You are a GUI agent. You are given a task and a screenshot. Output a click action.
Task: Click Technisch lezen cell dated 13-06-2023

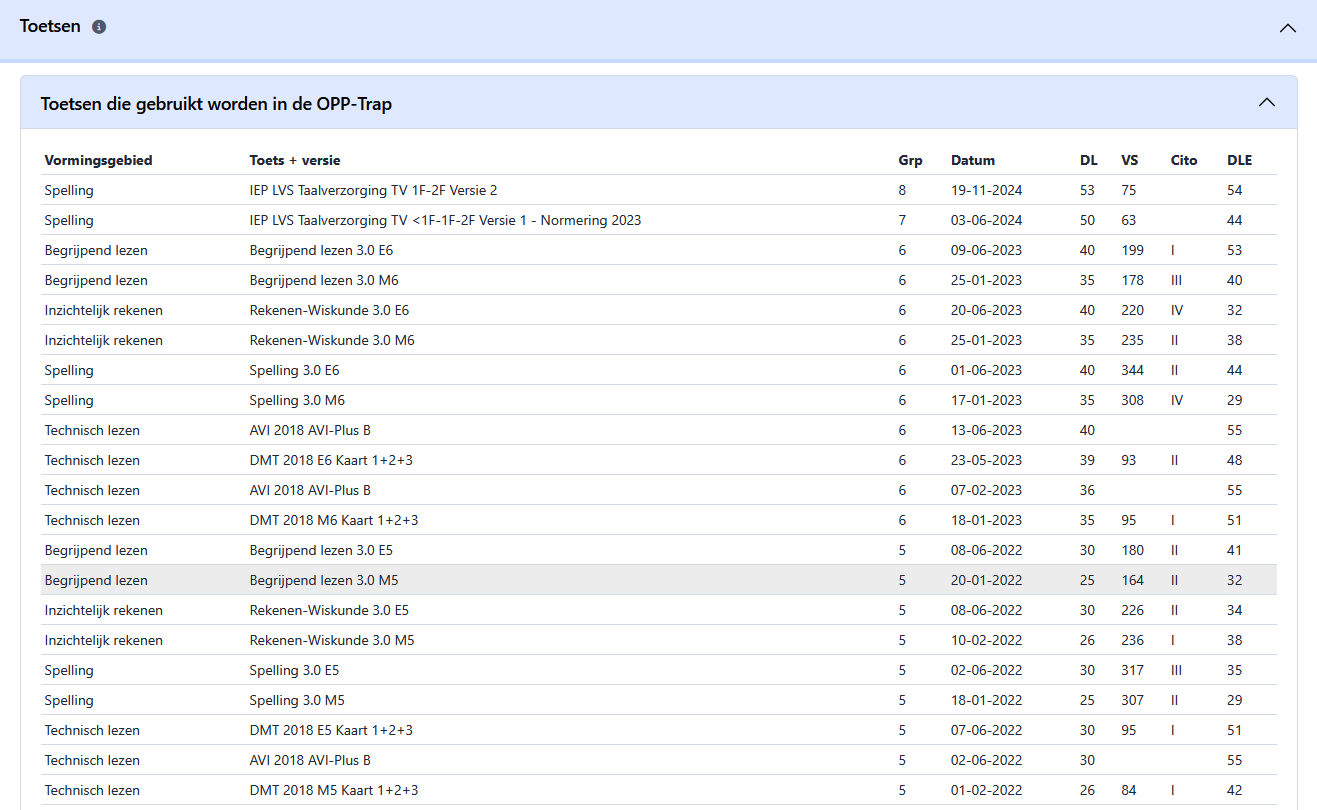pyautogui.click(x=92, y=430)
